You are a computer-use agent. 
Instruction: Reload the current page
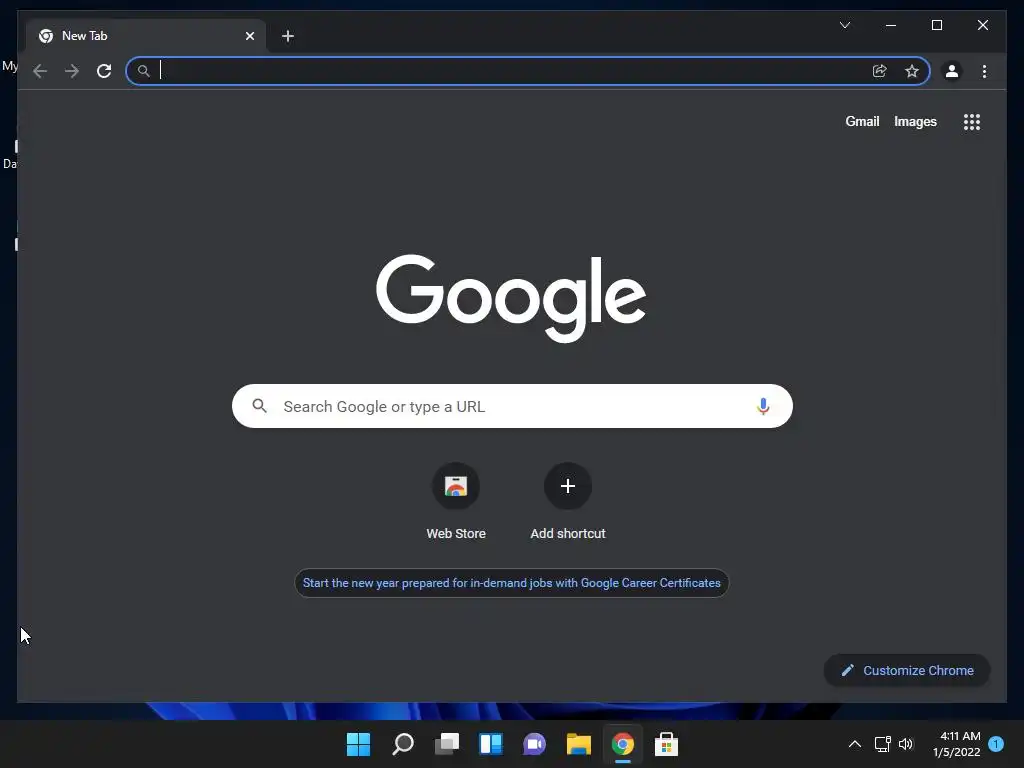click(104, 71)
